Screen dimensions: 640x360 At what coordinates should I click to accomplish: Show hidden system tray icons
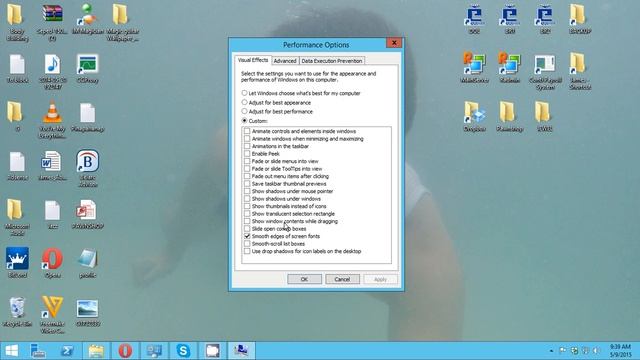[551, 351]
